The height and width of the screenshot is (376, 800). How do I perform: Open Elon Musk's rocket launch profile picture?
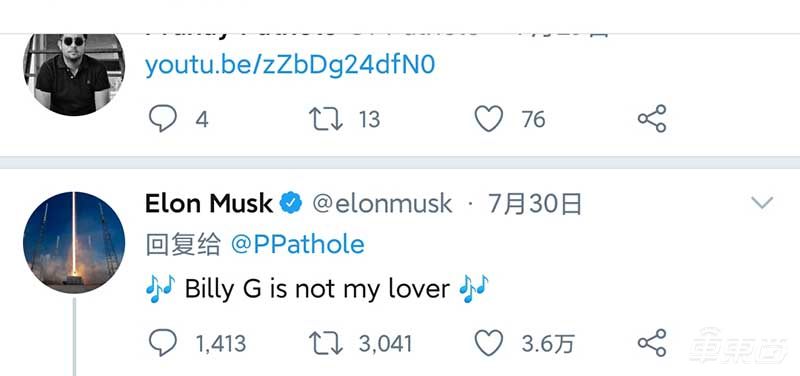click(x=74, y=242)
